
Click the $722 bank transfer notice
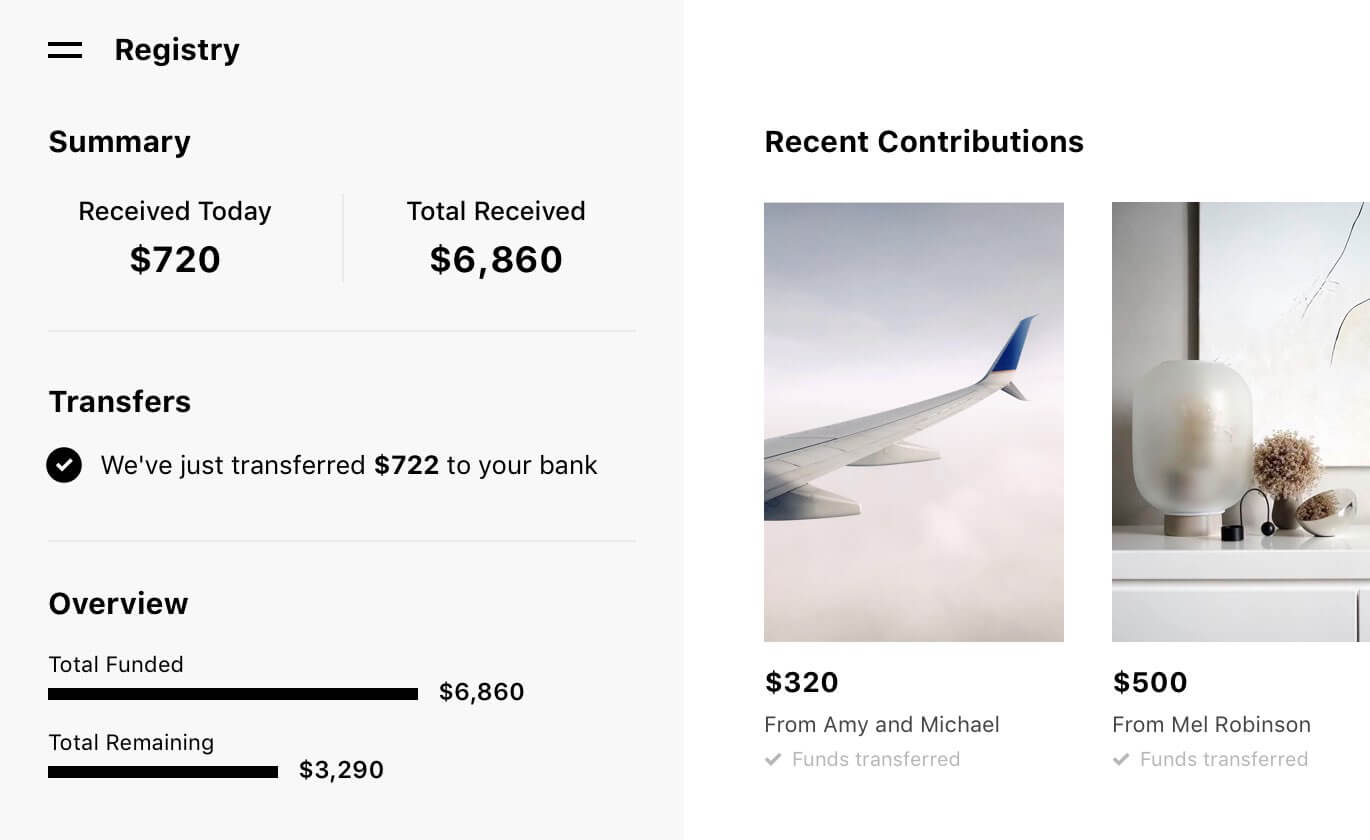point(348,465)
